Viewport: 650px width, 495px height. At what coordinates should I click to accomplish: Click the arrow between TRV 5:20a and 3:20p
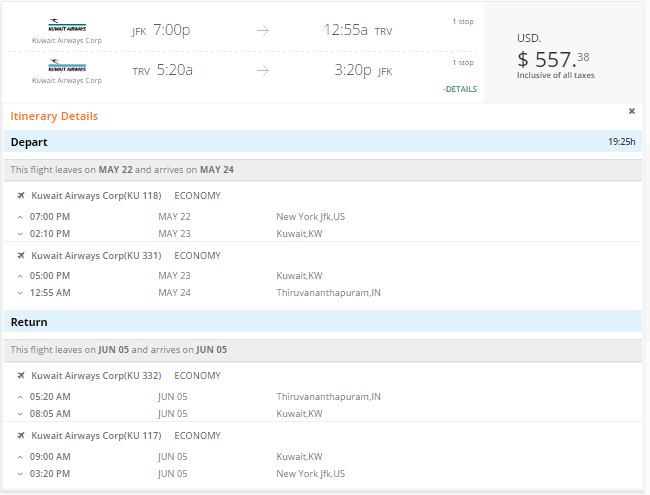click(263, 71)
